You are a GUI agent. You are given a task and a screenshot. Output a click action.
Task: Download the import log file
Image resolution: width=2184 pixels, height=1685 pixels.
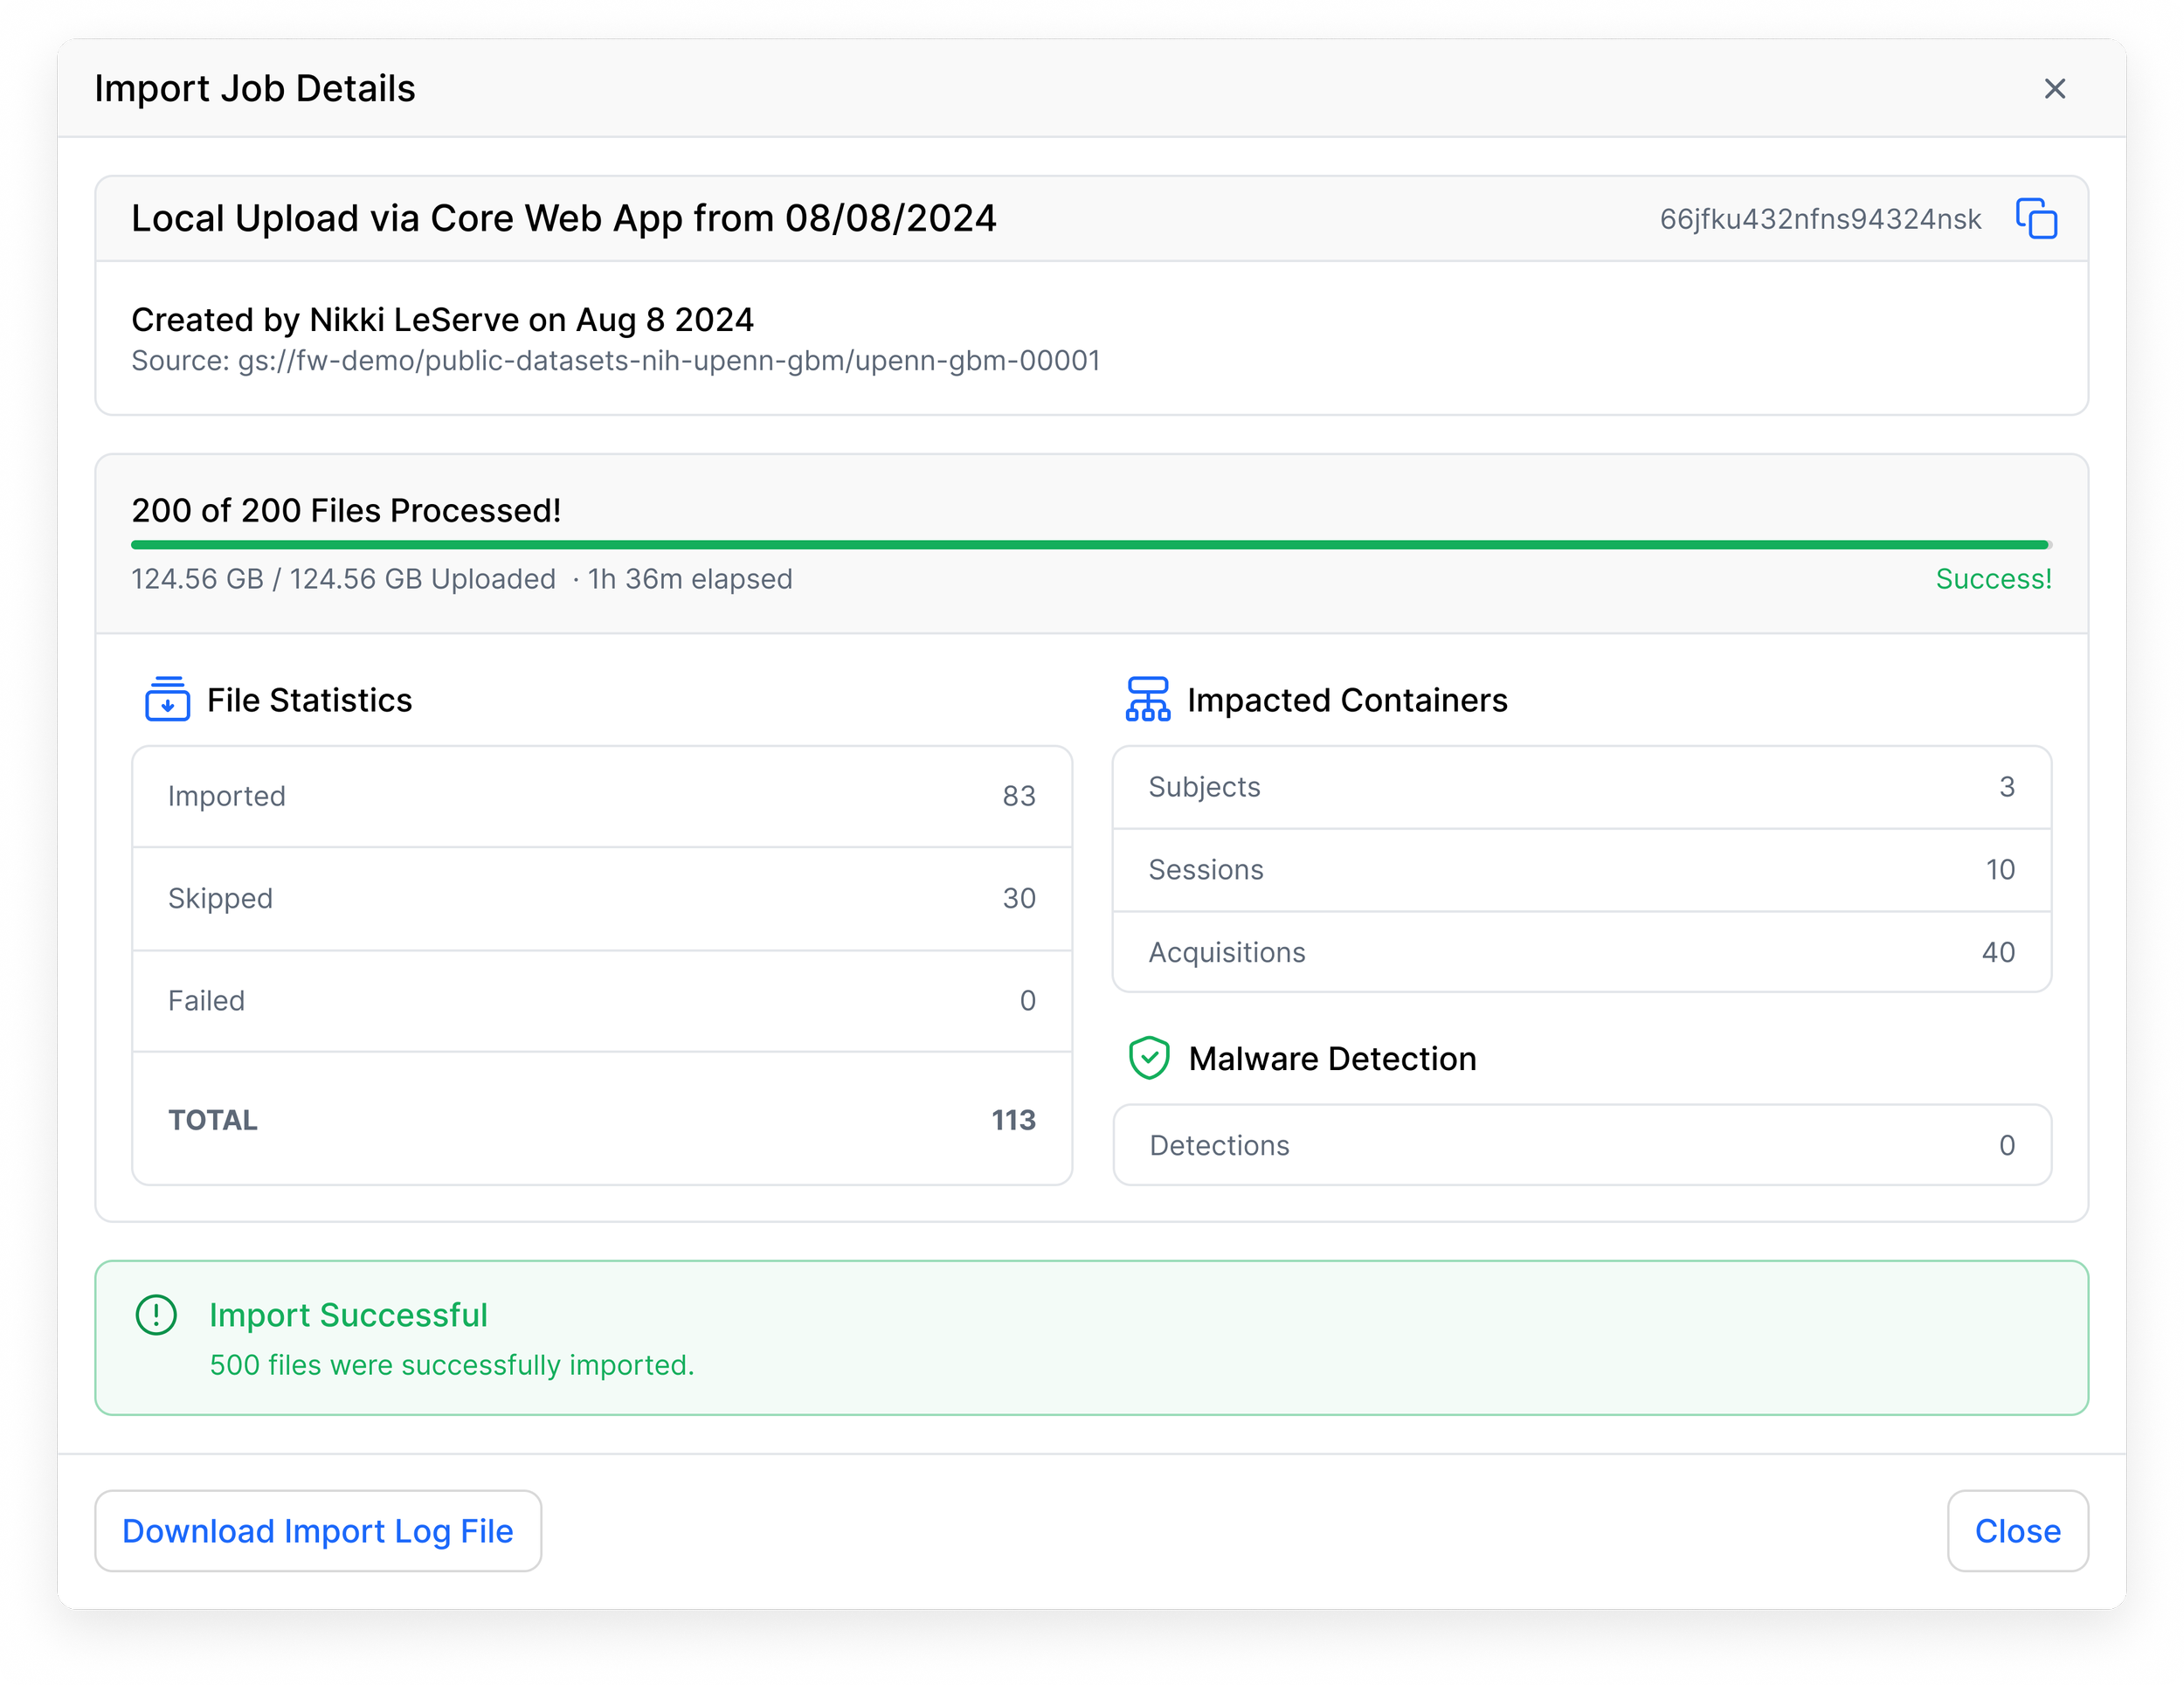[318, 1531]
